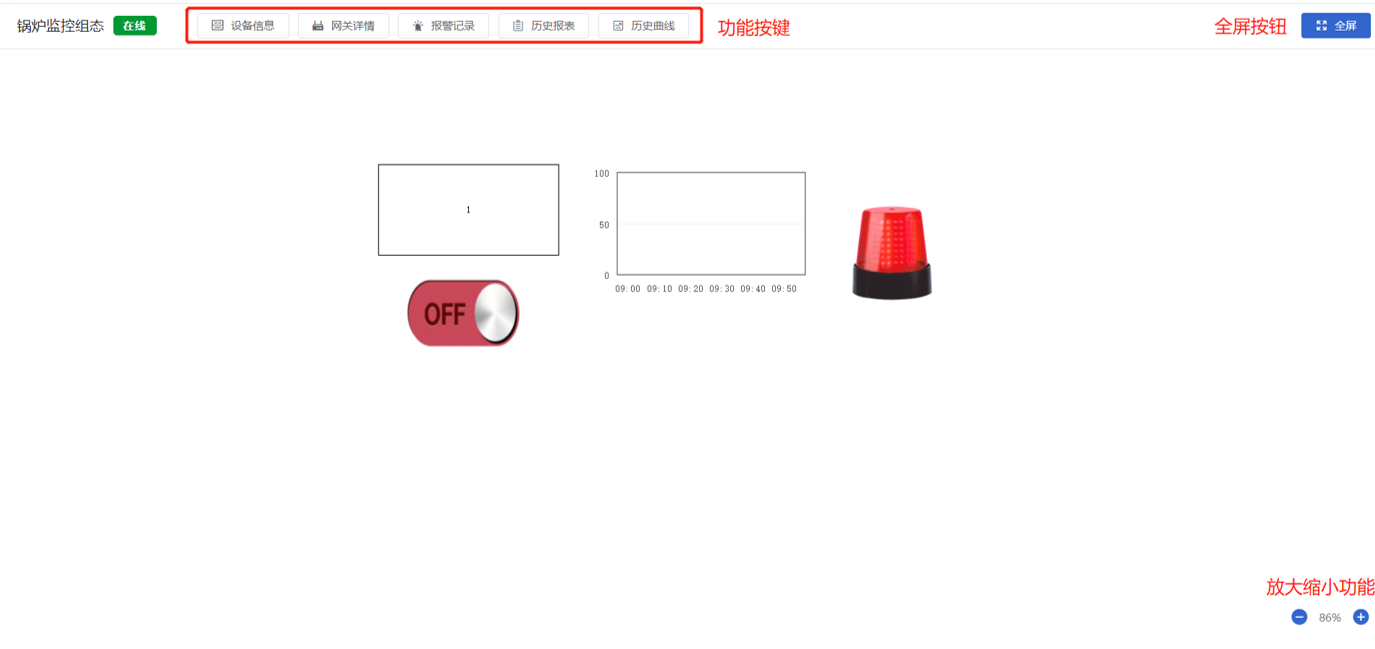Click the 历史报表 clipboard icon
Image resolution: width=1375 pixels, height=649 pixels.
(518, 26)
